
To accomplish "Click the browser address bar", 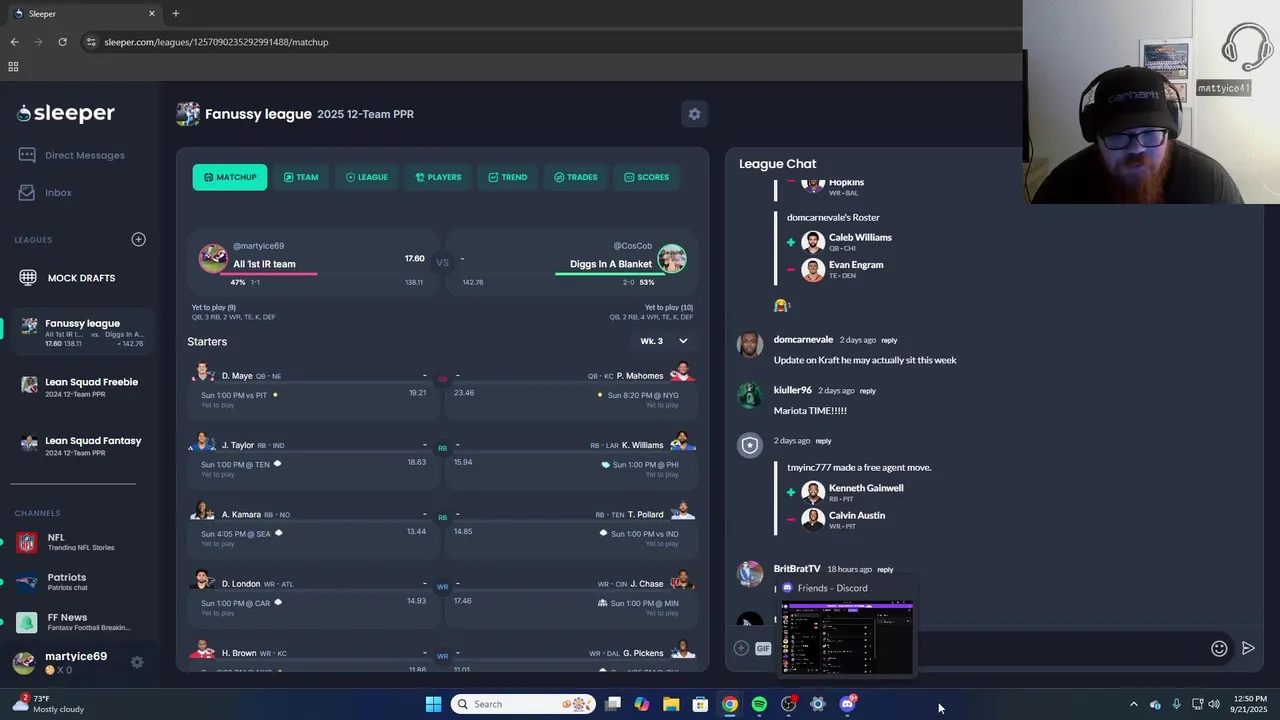I will [x=550, y=42].
